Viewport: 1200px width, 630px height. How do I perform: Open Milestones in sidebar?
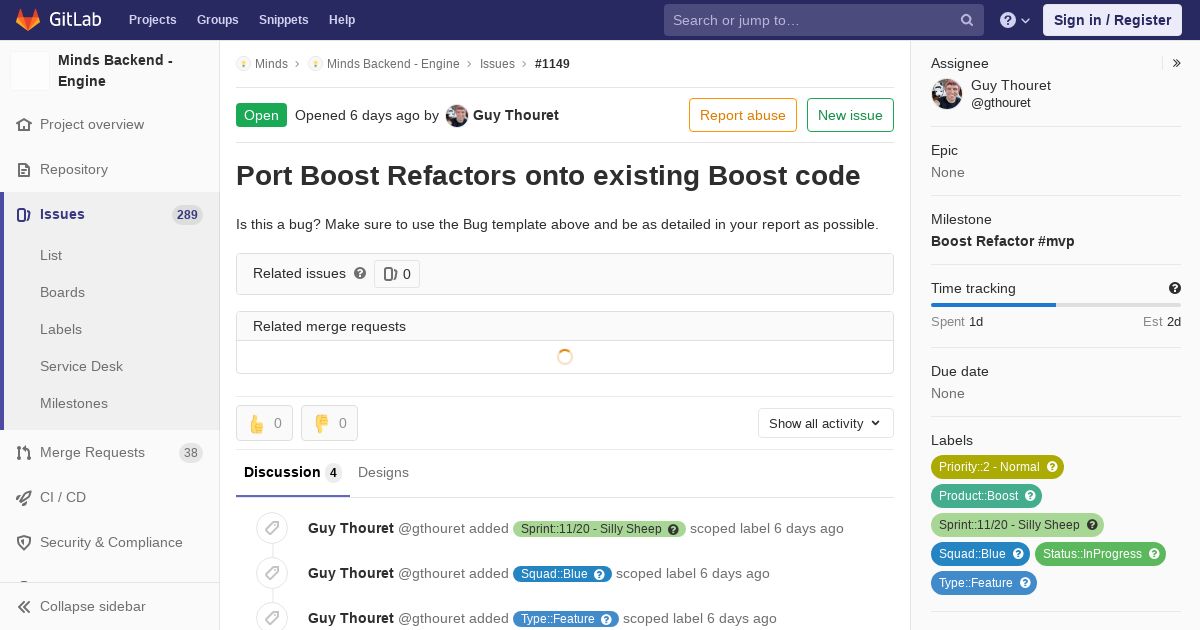(x=74, y=404)
